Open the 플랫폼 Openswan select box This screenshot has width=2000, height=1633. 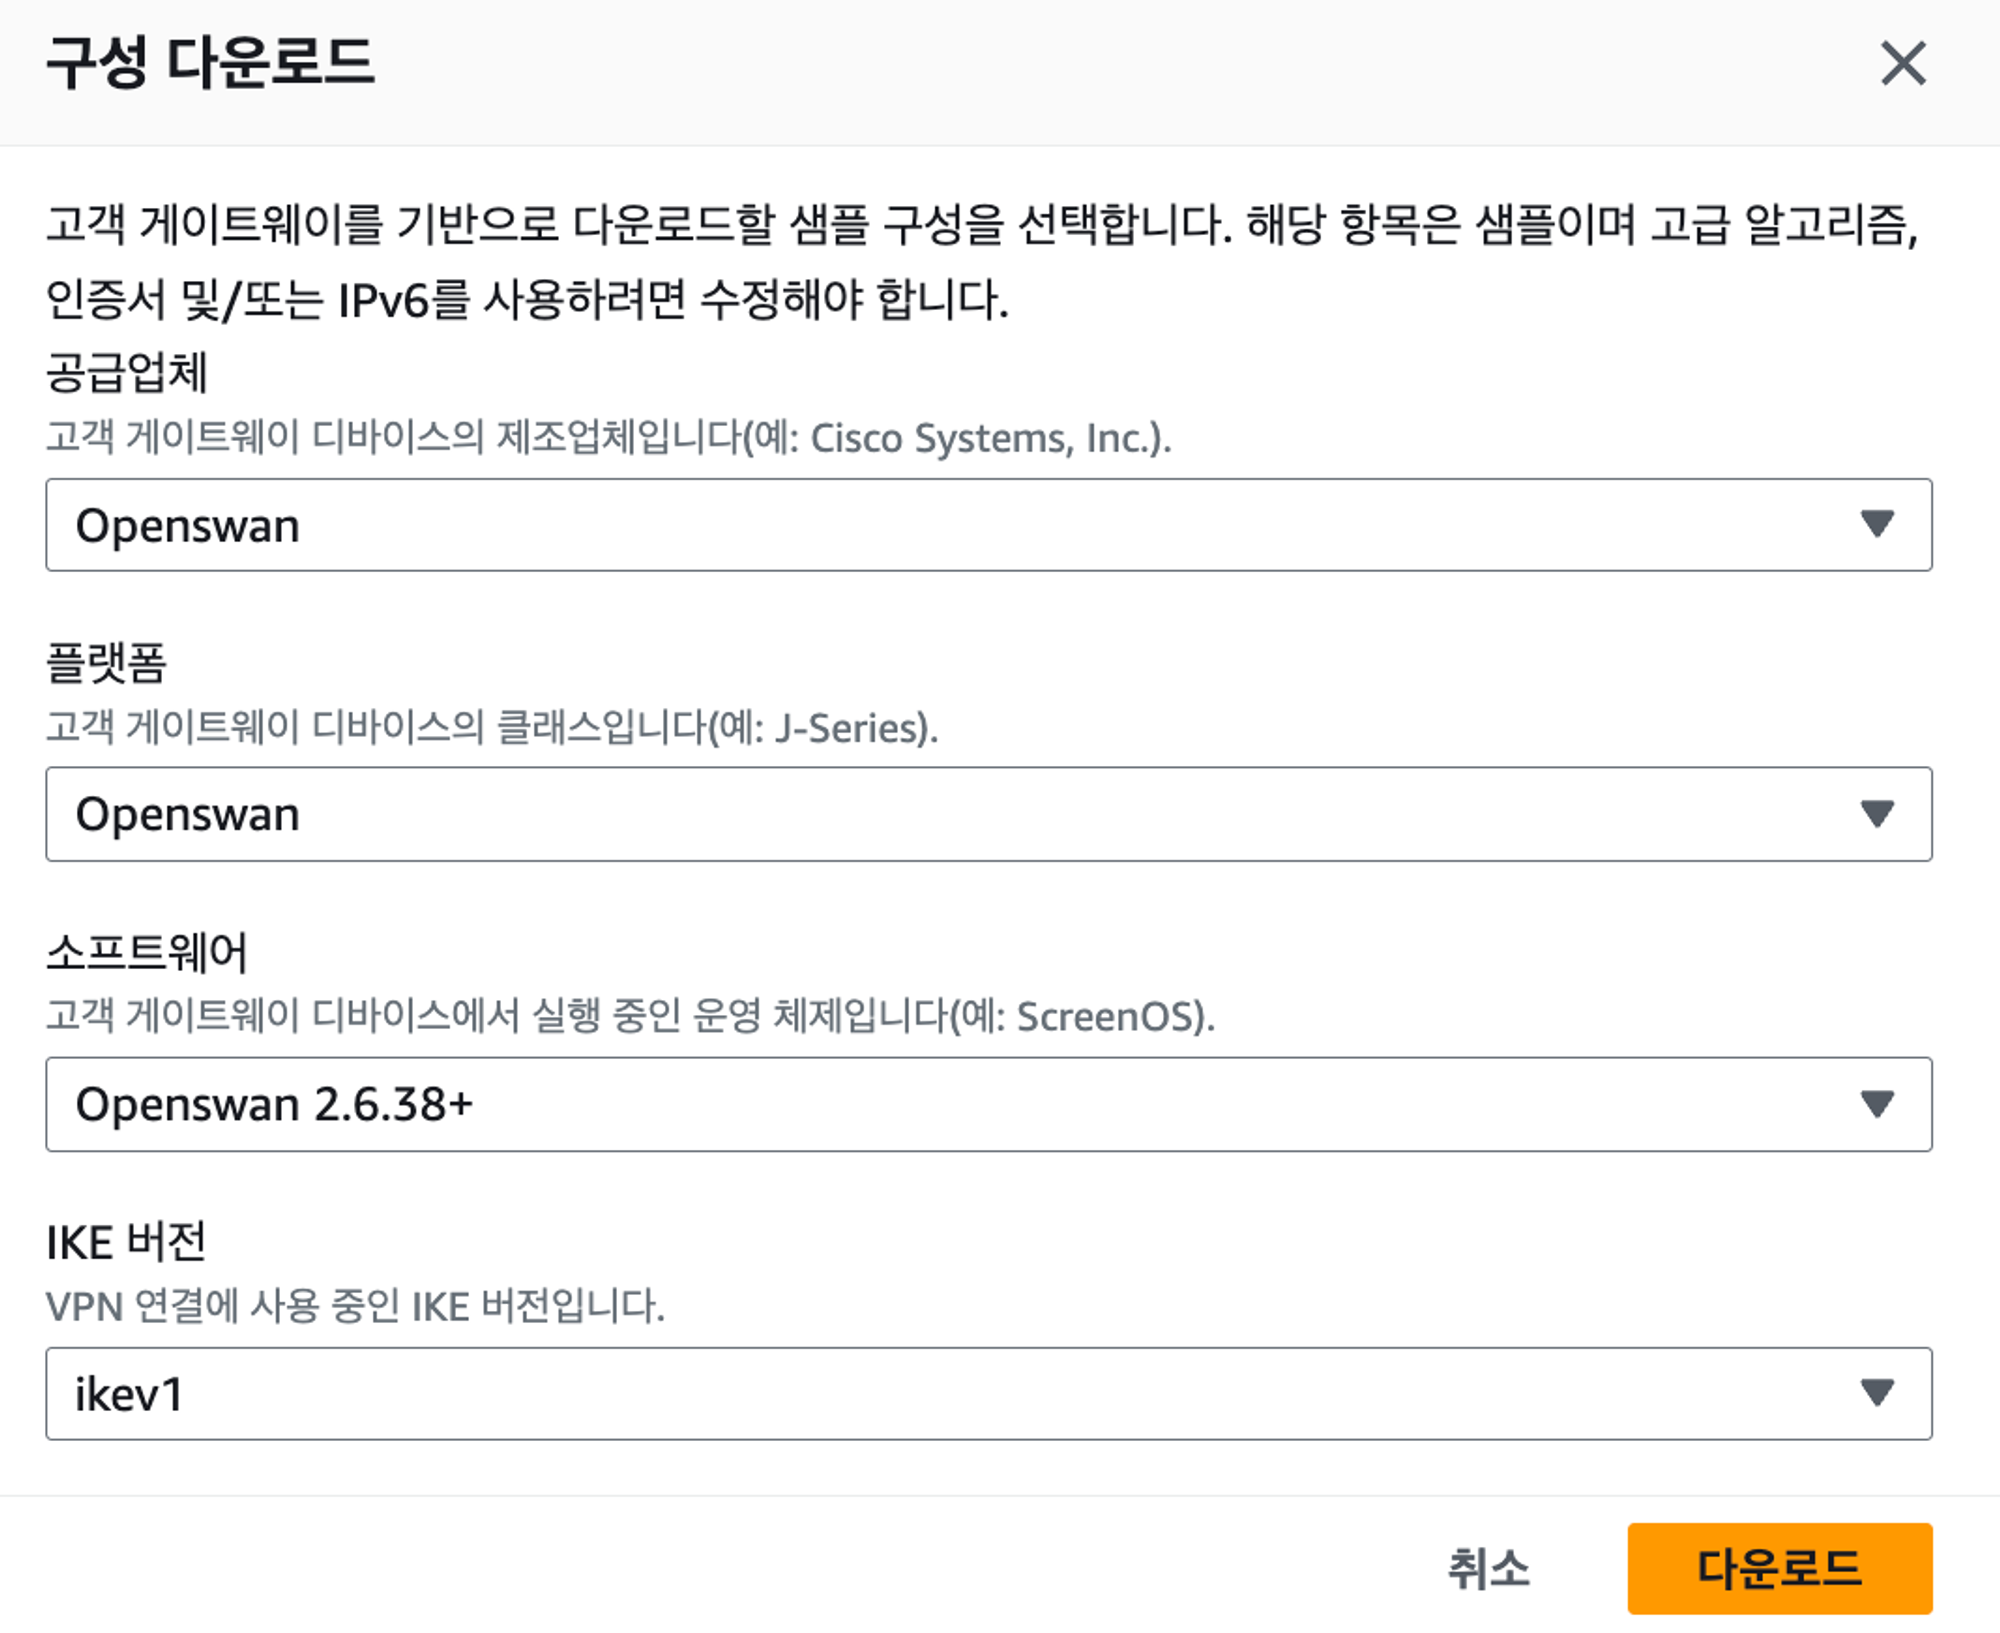point(988,814)
